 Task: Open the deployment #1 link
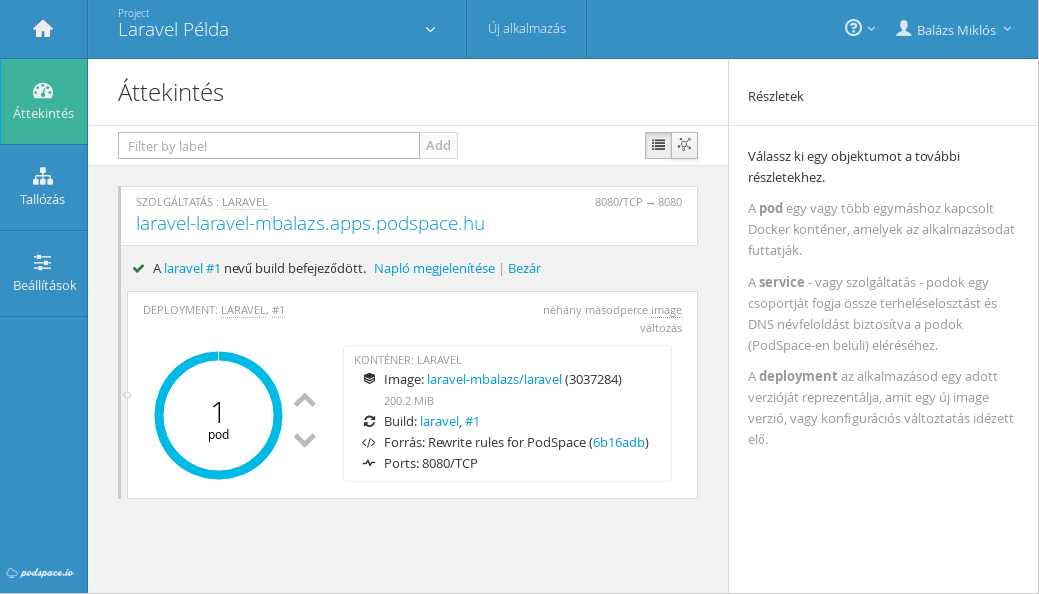(278, 310)
